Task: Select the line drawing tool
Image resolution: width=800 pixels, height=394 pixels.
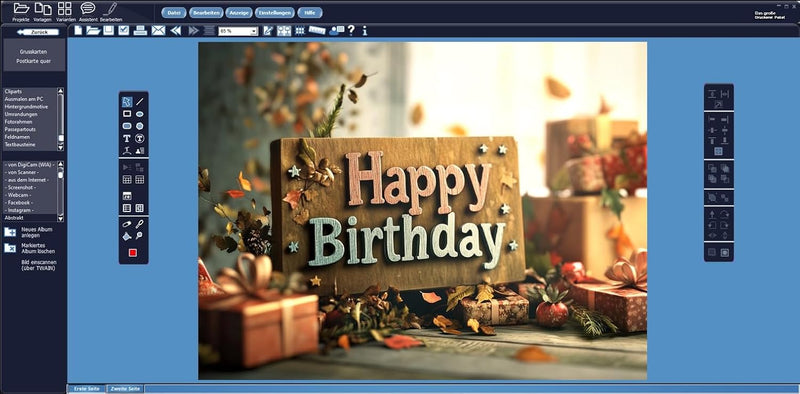Action: pyautogui.click(x=139, y=102)
